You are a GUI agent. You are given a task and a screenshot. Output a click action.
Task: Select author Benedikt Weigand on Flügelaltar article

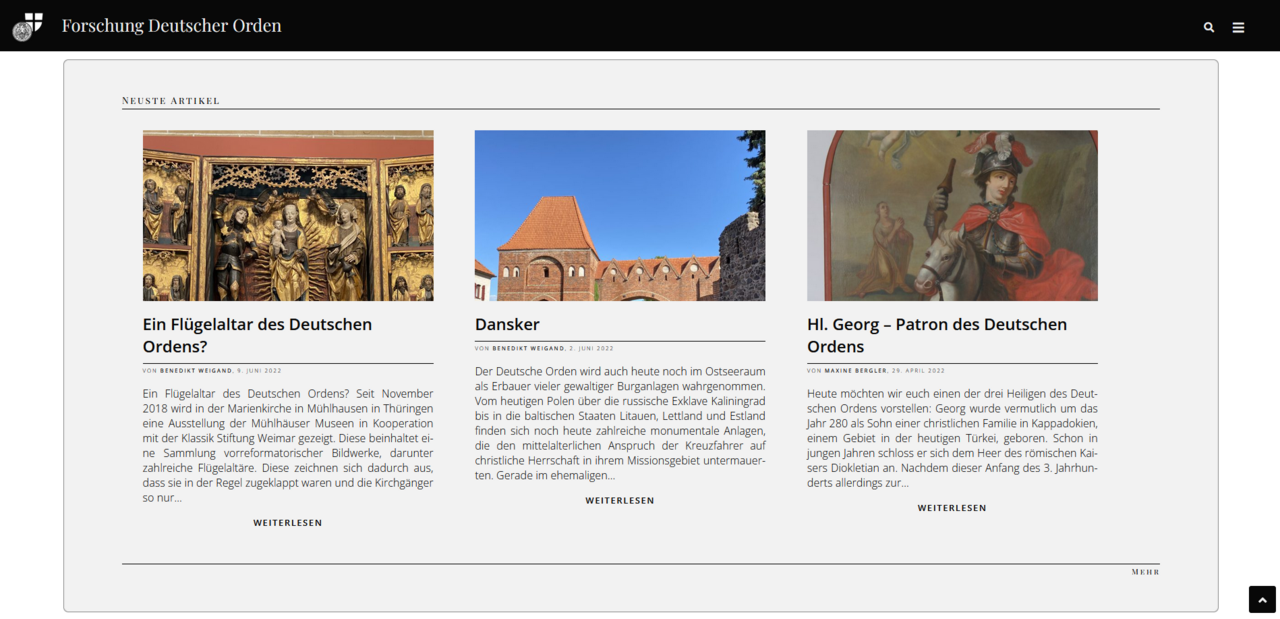(x=196, y=371)
